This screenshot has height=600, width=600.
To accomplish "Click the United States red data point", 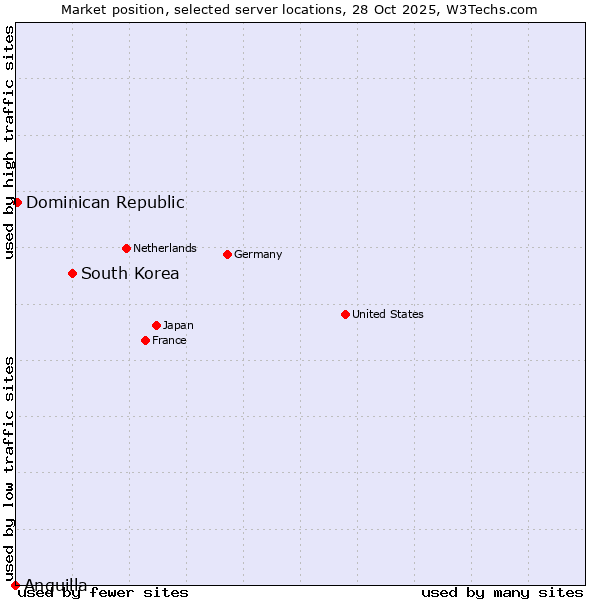I will click(345, 314).
